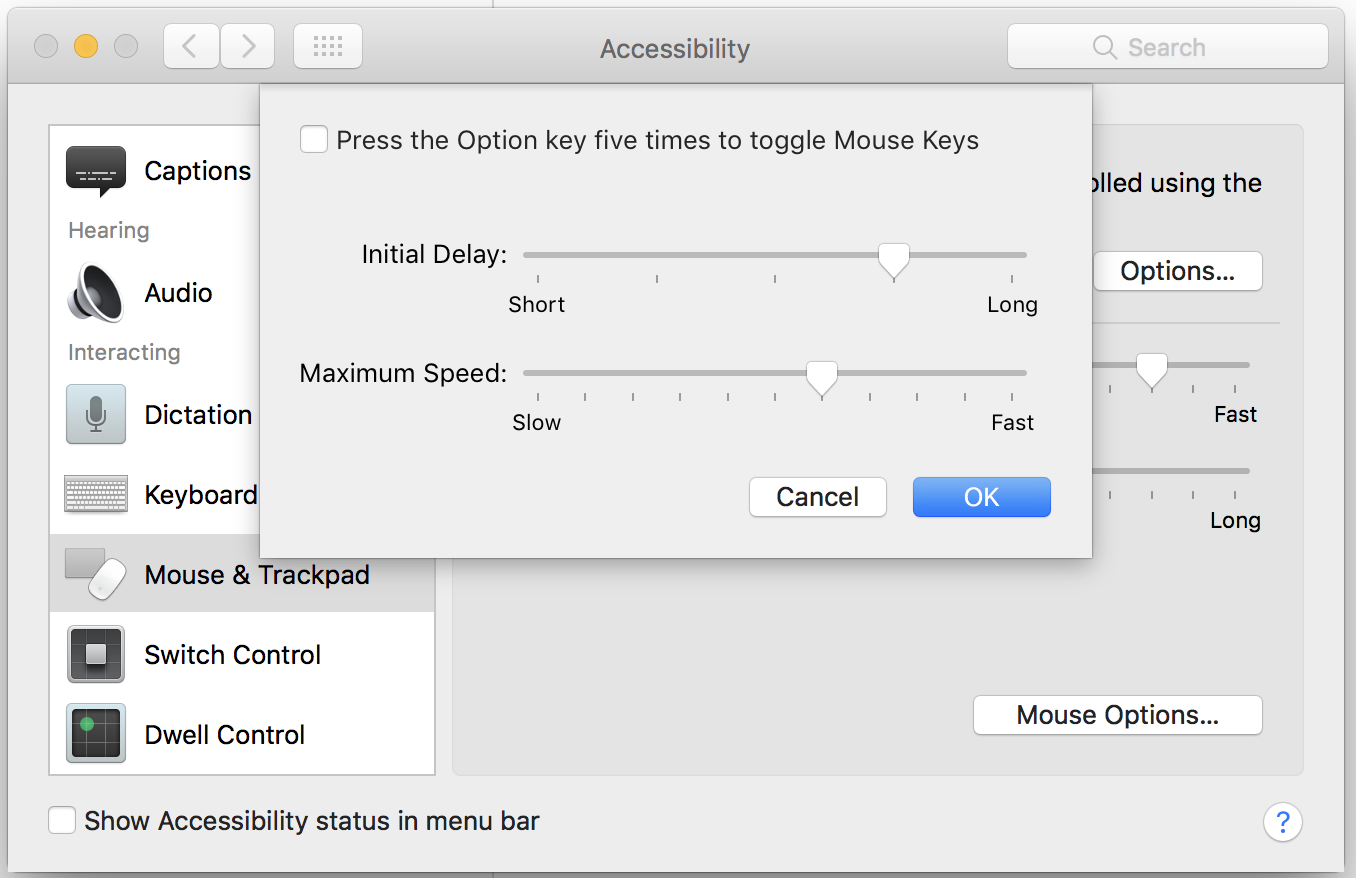
Task: Toggle Show Accessibility status in menu bar
Action: click(62, 821)
